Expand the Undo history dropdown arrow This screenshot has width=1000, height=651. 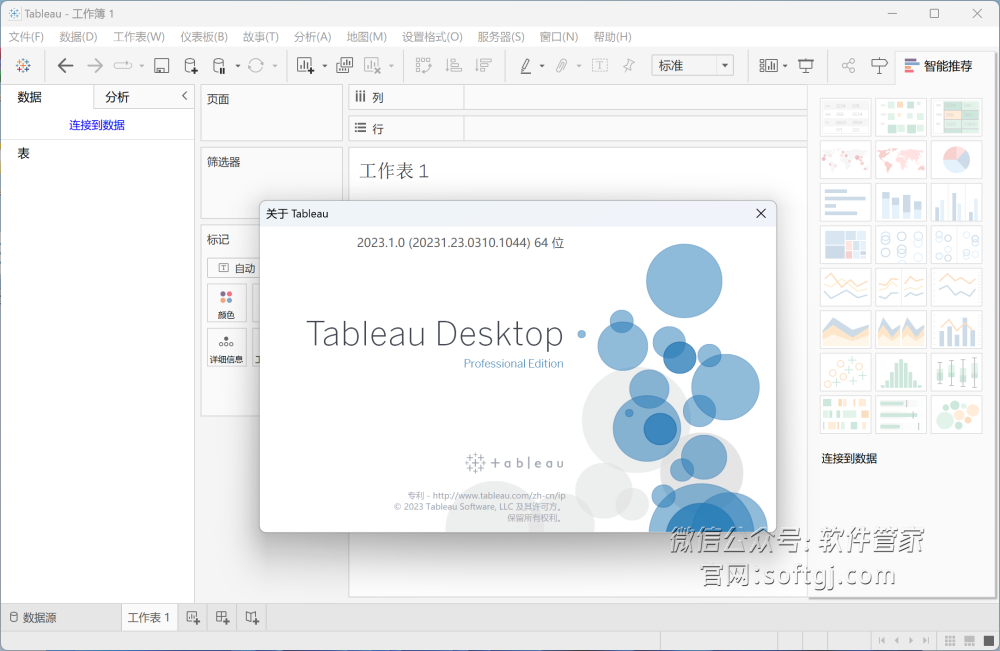(x=140, y=65)
